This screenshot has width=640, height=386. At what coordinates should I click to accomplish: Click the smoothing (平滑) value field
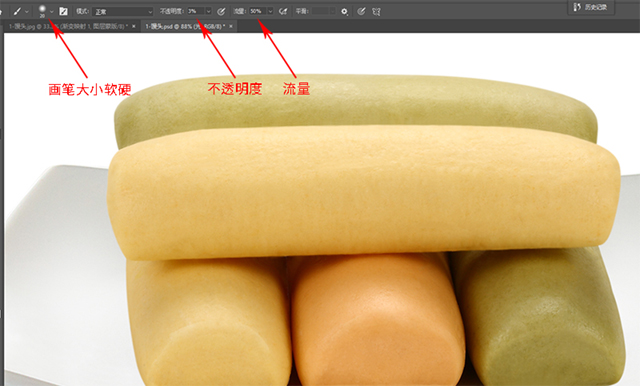point(320,11)
